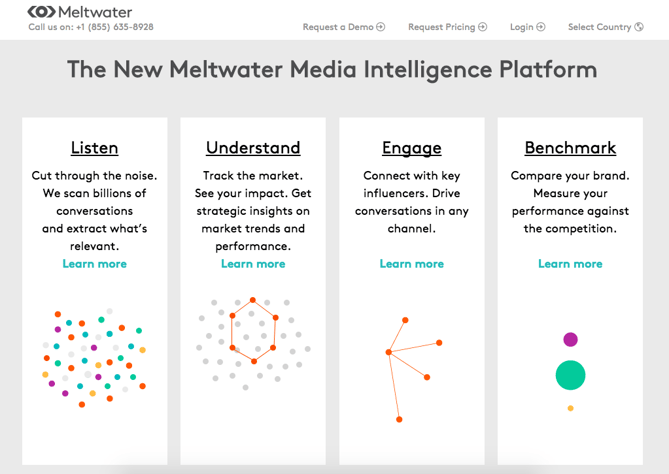
Task: Go to Request Pricing page
Action: [441, 27]
